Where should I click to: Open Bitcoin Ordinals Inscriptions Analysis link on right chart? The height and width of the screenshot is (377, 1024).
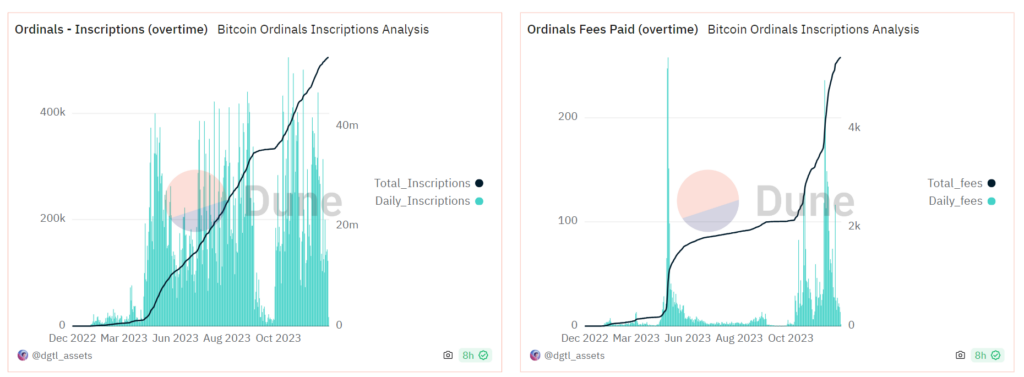[814, 29]
